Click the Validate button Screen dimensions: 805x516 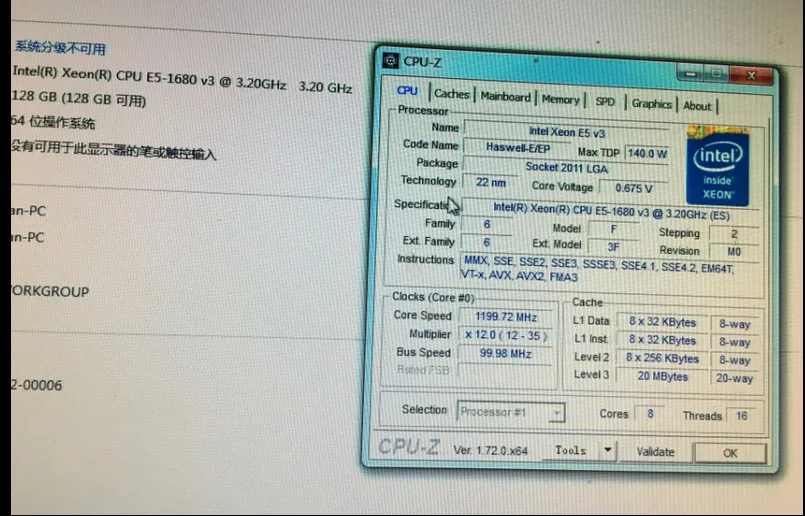click(x=655, y=452)
